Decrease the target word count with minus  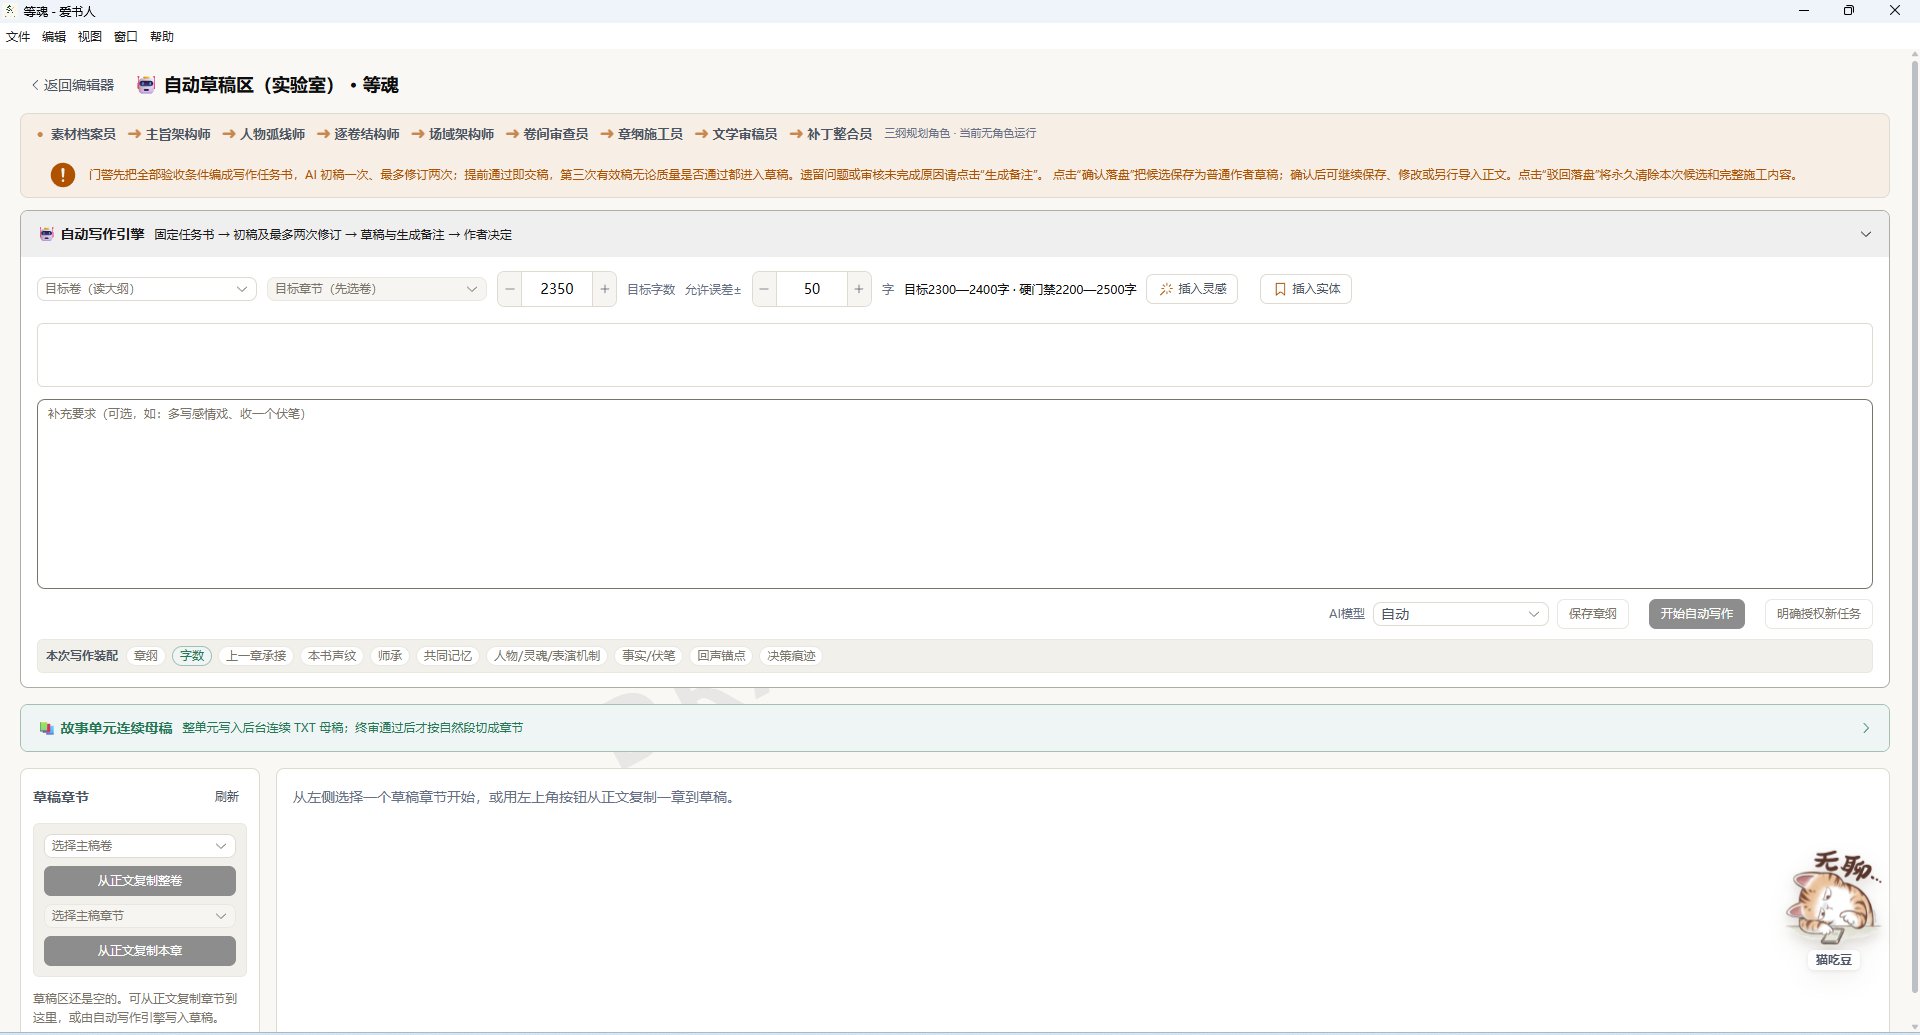pos(510,289)
